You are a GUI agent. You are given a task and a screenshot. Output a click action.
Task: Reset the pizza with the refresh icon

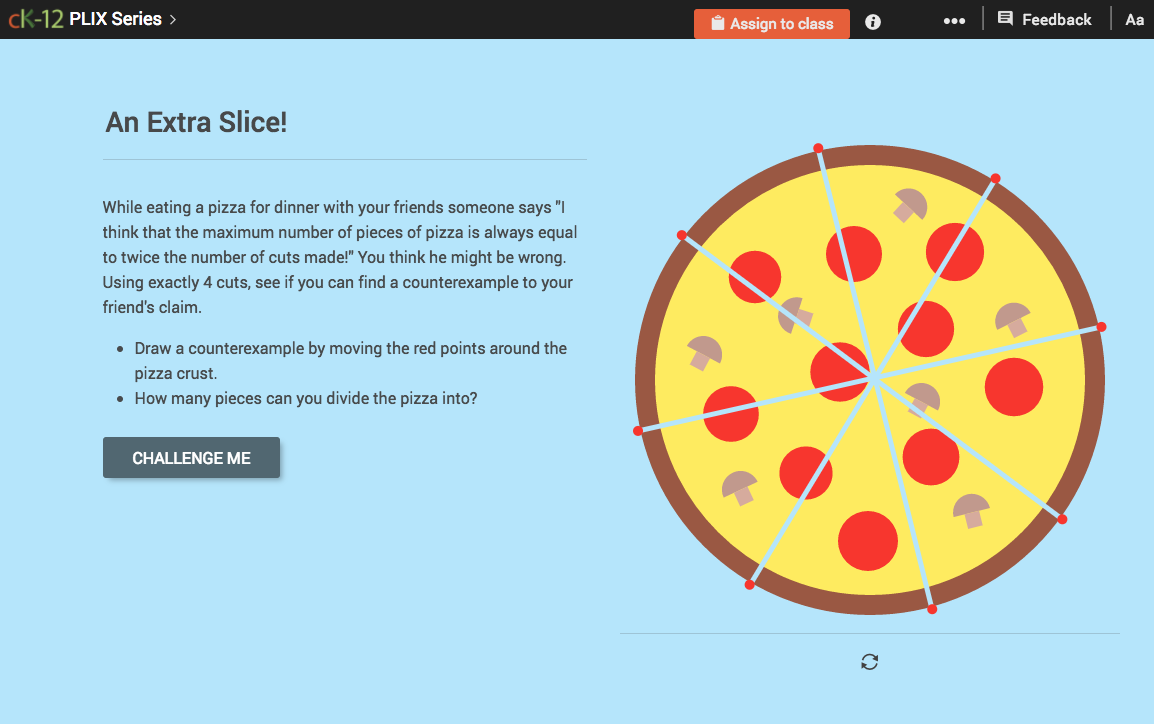(x=870, y=661)
